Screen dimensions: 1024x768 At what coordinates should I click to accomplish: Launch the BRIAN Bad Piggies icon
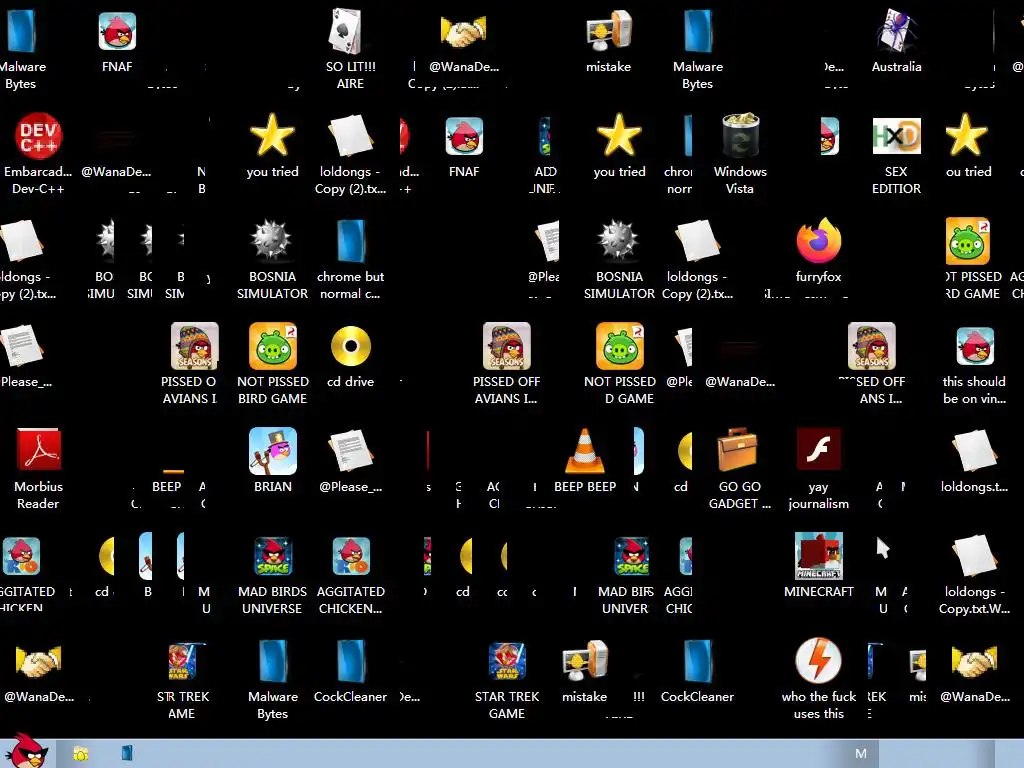273,451
